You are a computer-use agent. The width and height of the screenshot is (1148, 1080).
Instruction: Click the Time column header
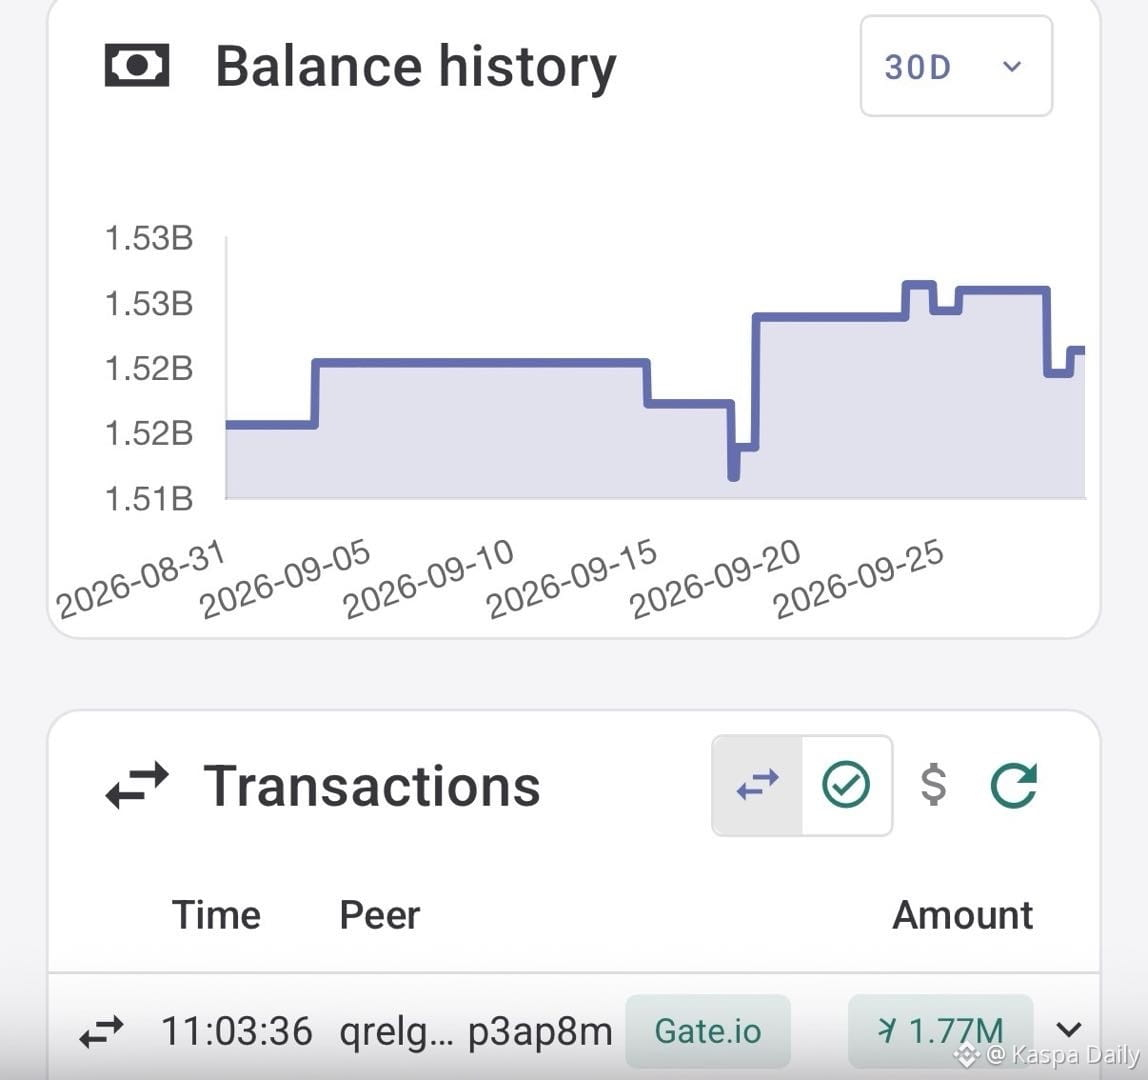point(216,915)
